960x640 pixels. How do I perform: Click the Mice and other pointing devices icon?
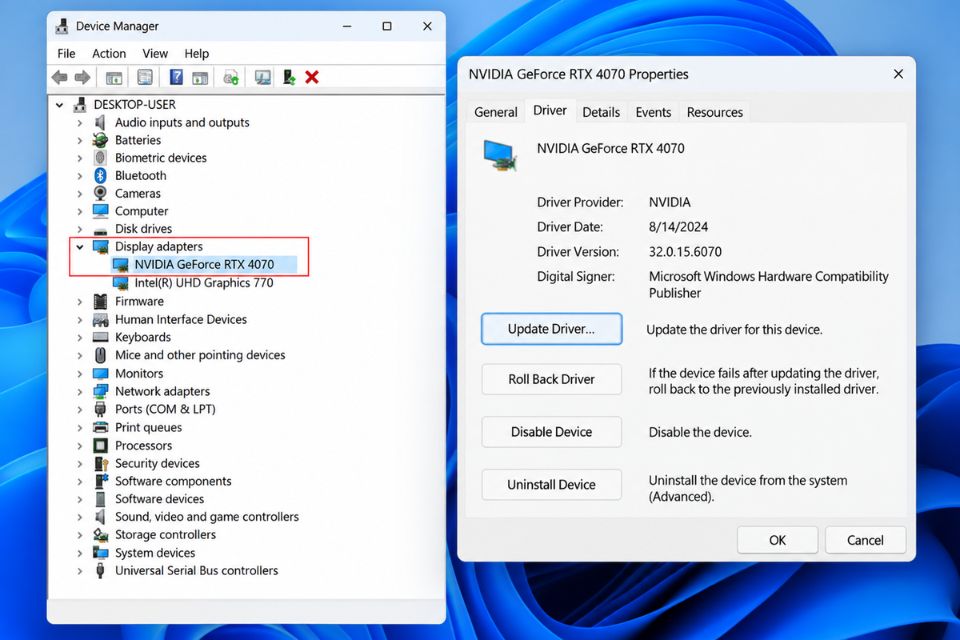pos(100,355)
